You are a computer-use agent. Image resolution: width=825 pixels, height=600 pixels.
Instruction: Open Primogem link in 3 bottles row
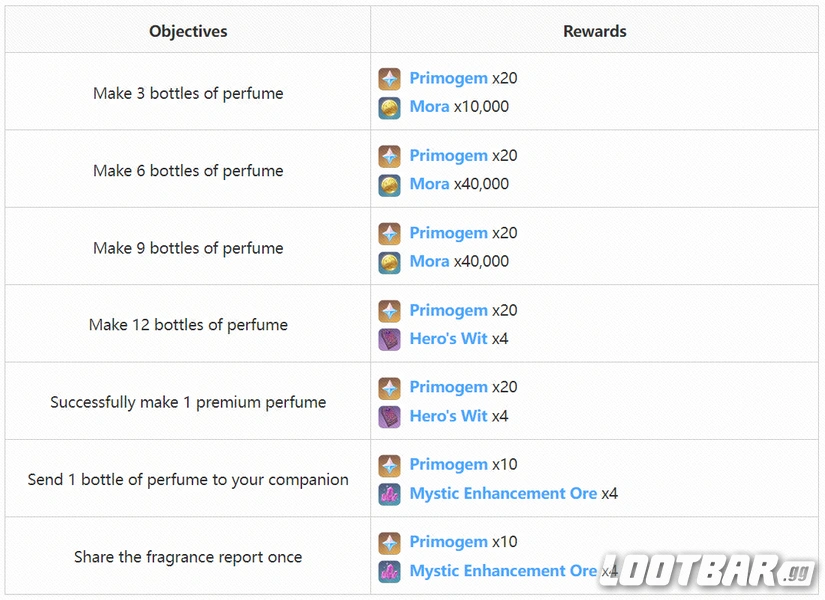448,78
